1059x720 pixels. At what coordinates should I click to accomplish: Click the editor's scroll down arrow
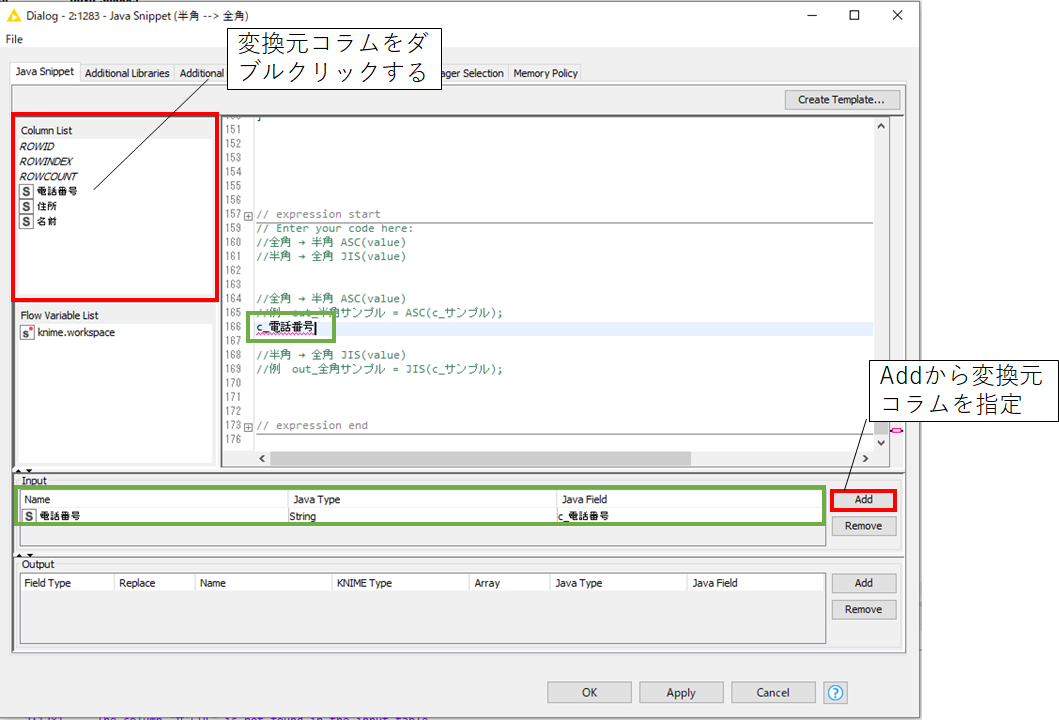(x=881, y=443)
